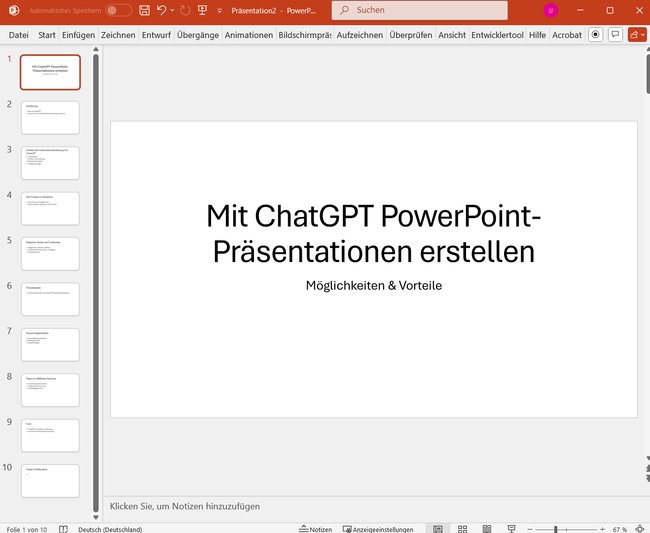Go to the Aufzeichnen tab
650x533 pixels.
[360, 35]
